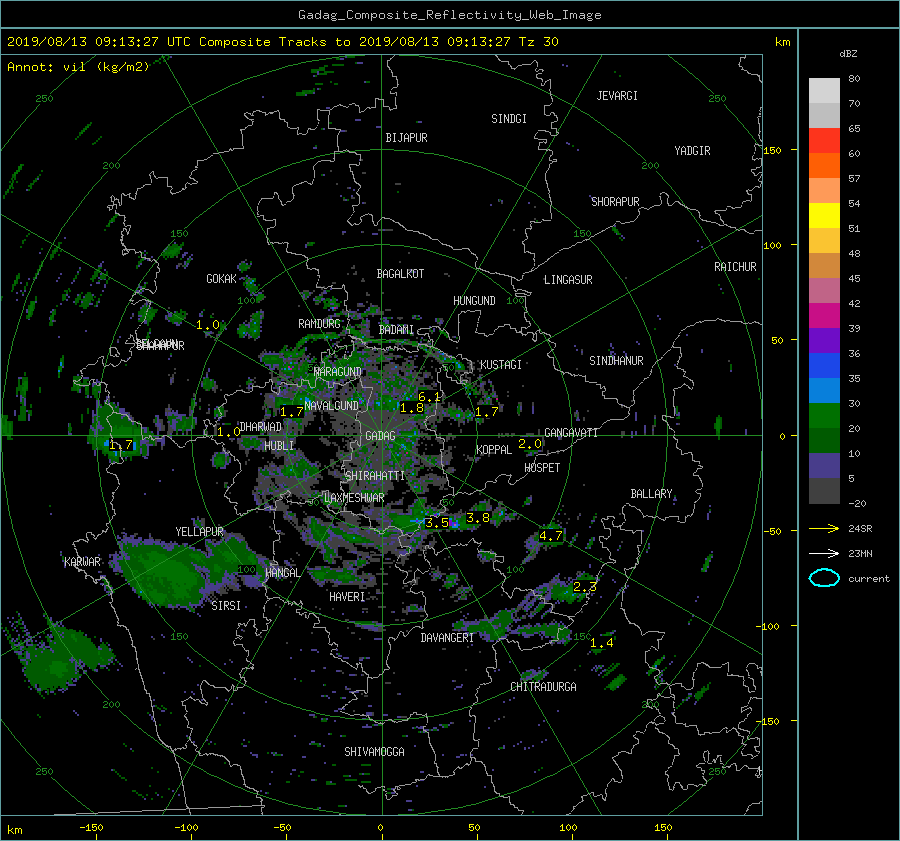Screen dimensions: 900x841
Task: Click the HUNGUND city label
Action: (x=474, y=301)
